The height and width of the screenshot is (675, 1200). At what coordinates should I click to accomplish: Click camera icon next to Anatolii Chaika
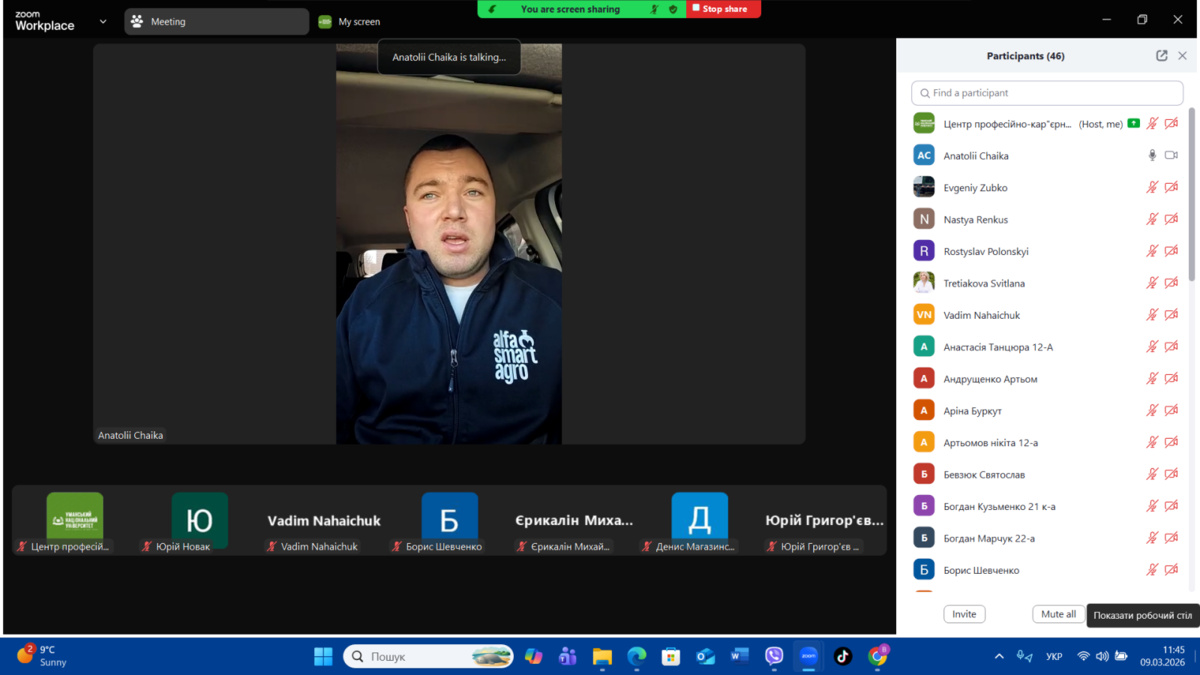coord(1171,156)
